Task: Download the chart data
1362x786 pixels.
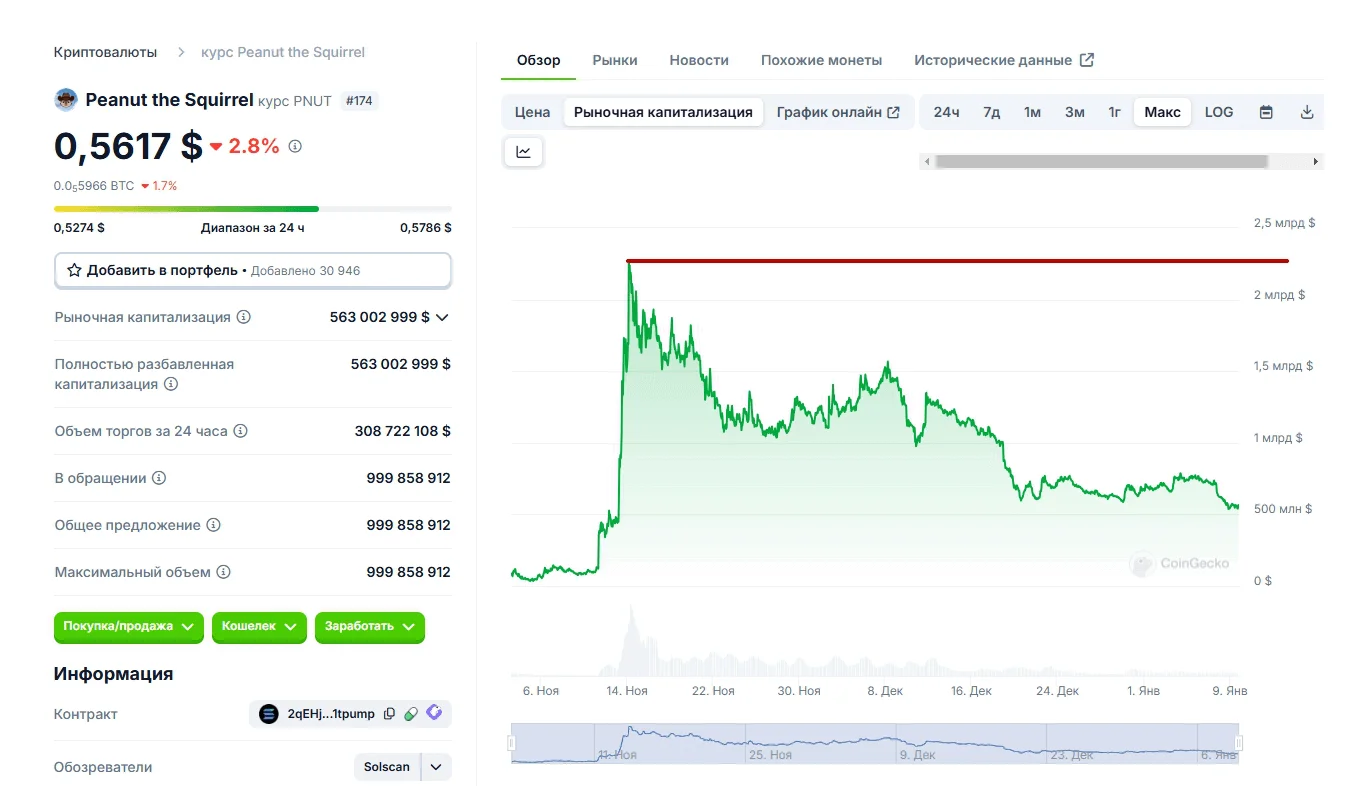Action: tap(1306, 112)
